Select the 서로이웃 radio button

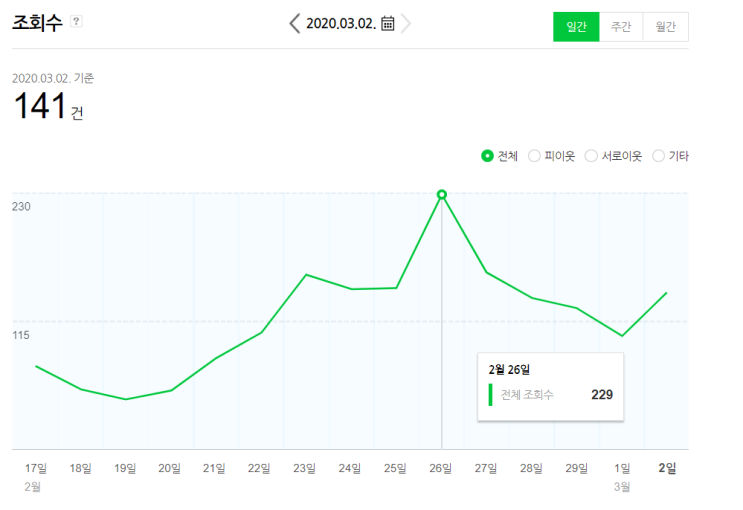click(x=591, y=156)
